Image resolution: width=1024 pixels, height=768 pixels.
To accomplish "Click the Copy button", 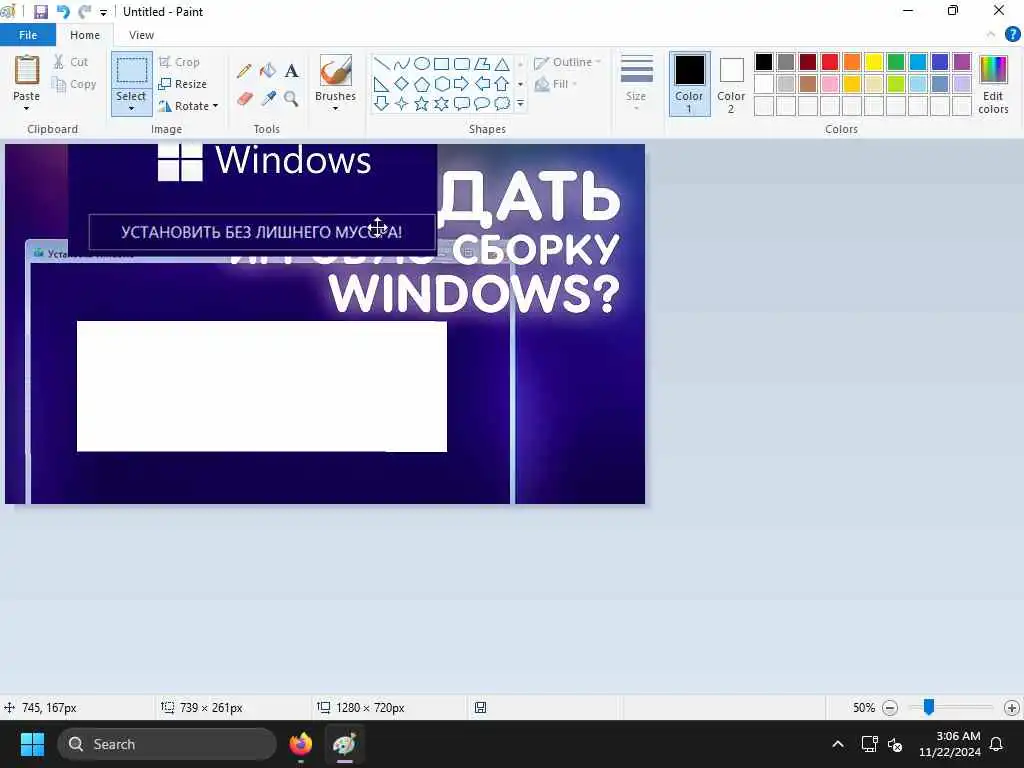I will click(74, 84).
